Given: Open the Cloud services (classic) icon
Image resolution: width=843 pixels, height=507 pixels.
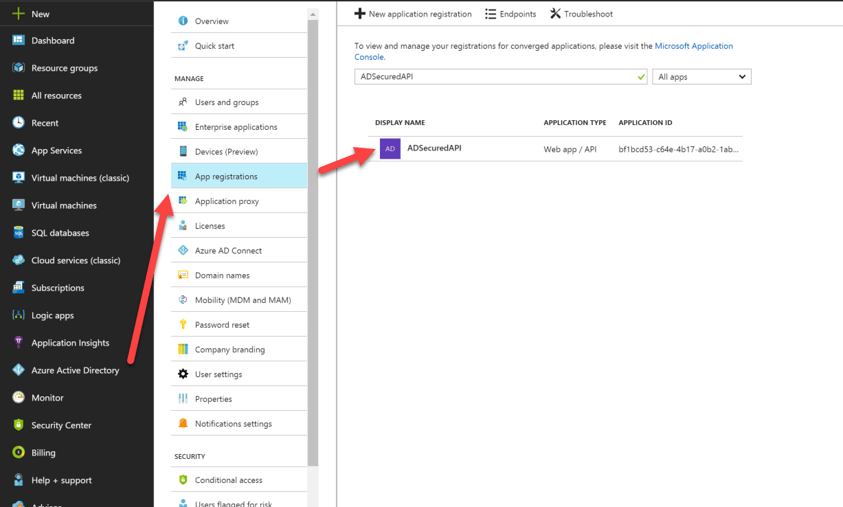Looking at the screenshot, I should click(18, 260).
